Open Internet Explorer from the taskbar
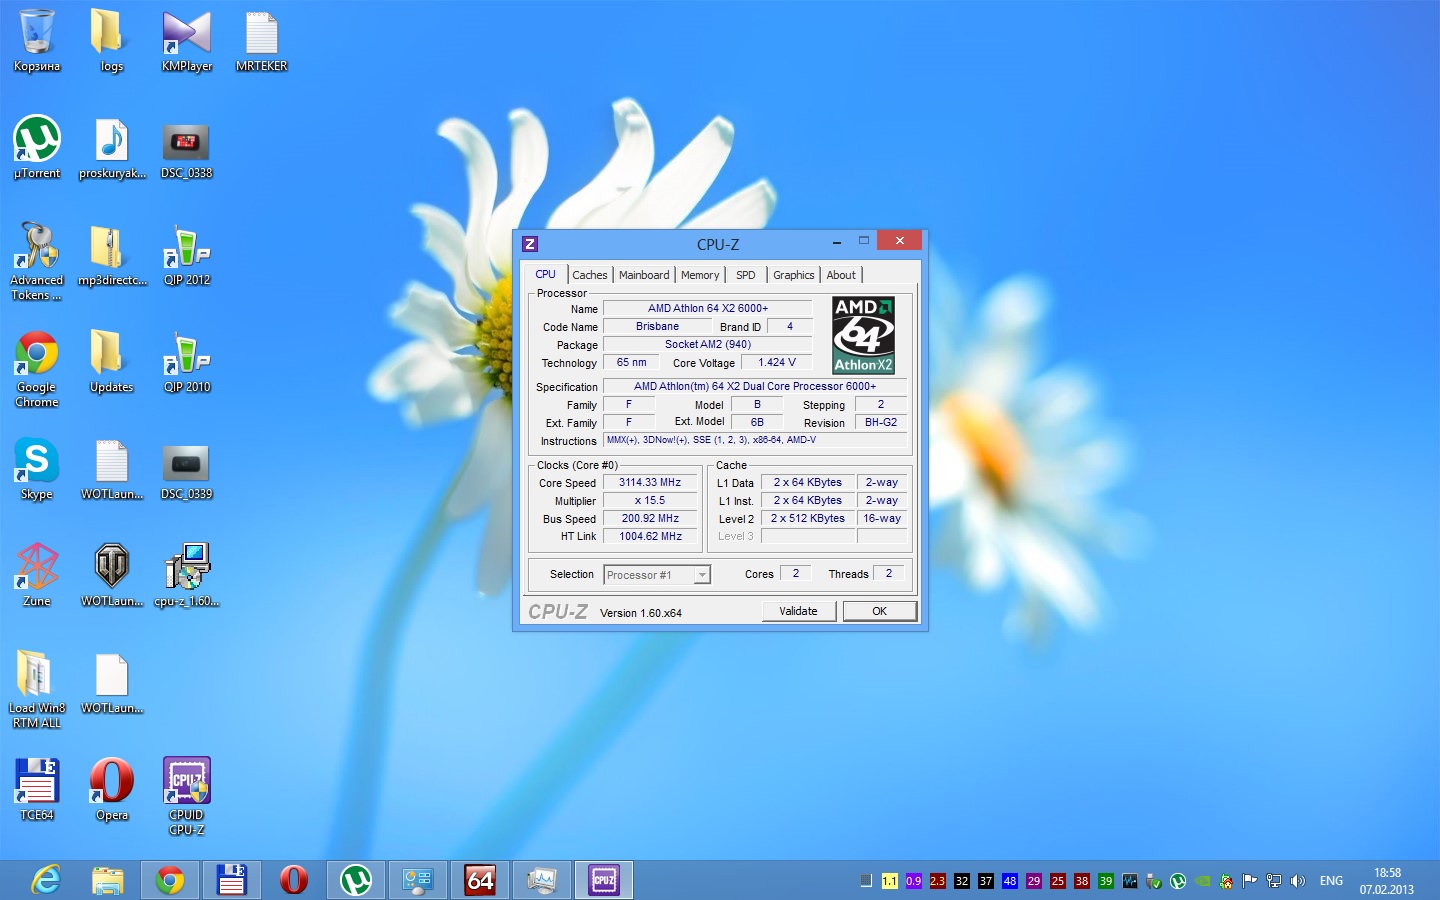Screen dimensions: 1440x900 tap(46, 880)
